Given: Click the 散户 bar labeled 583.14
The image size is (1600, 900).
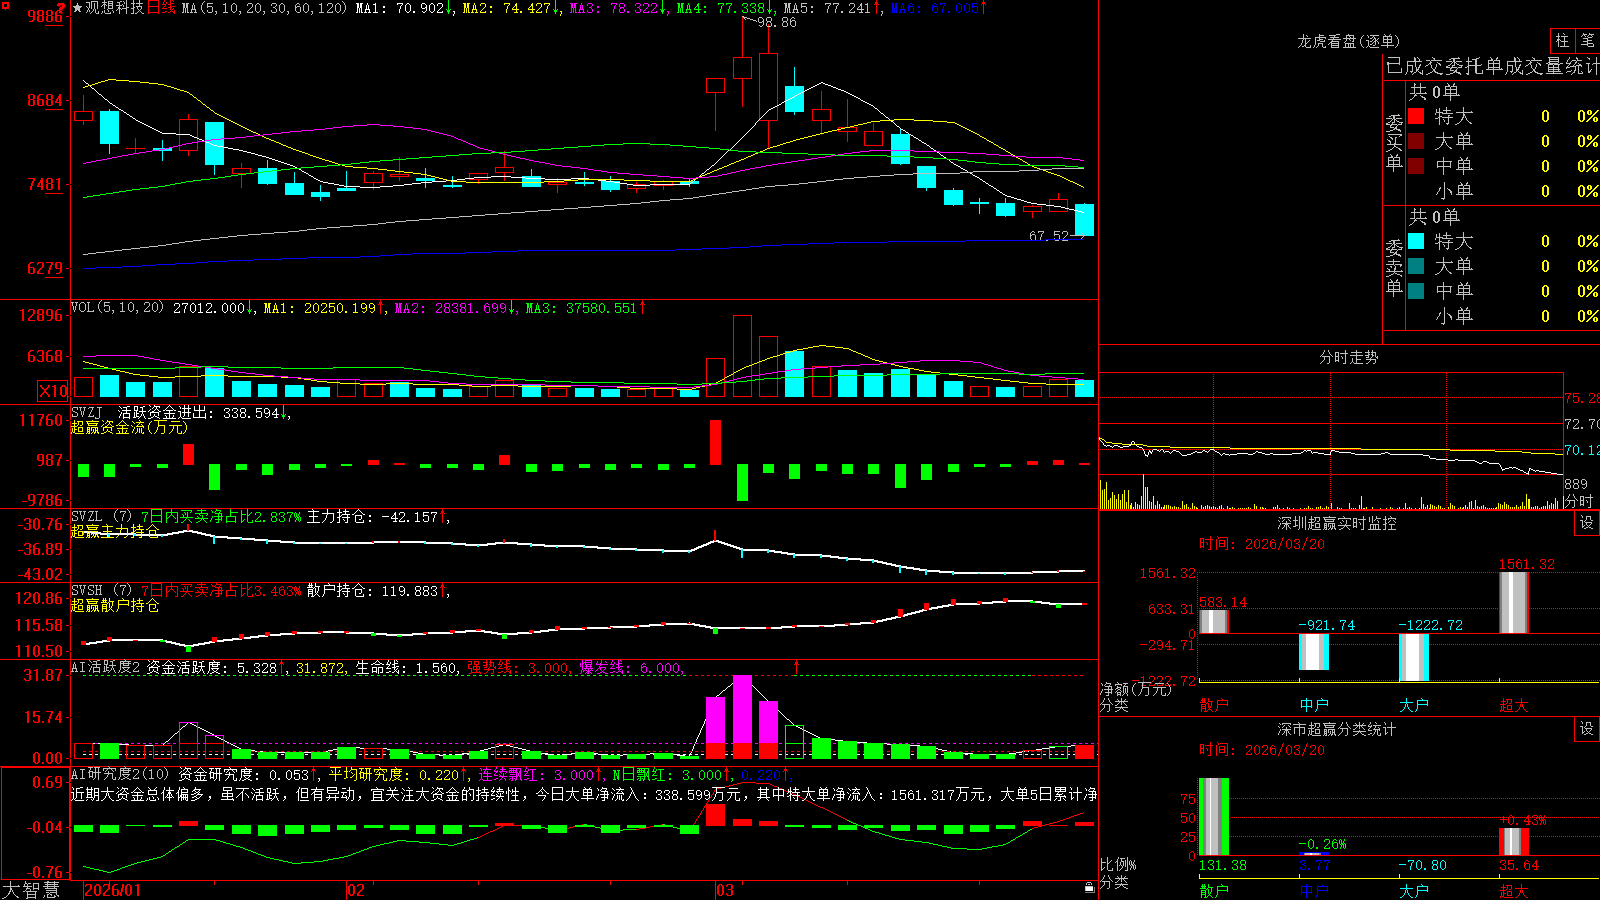Looking at the screenshot, I should point(1213,621).
